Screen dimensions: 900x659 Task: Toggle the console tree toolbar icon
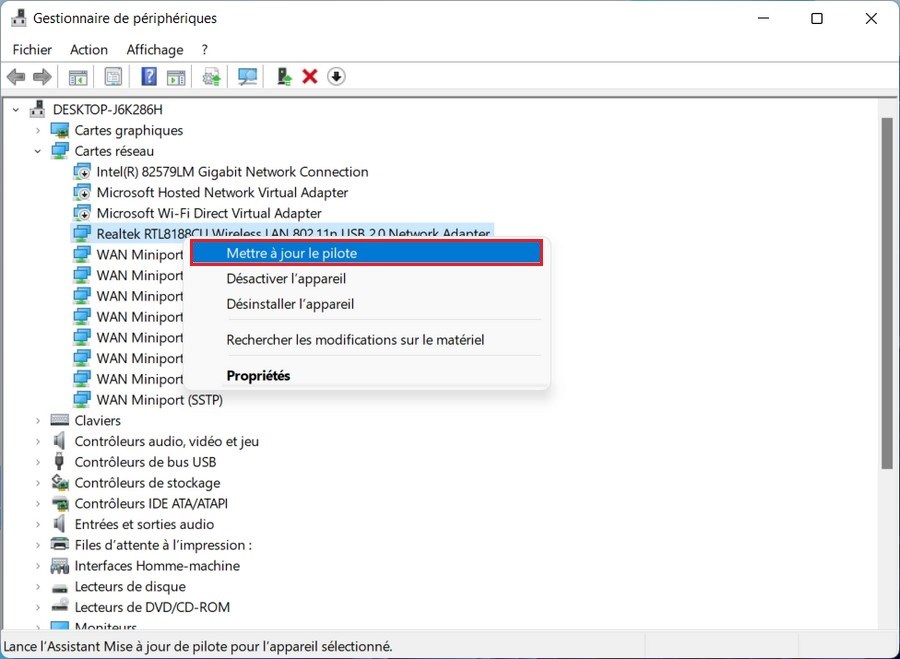click(x=78, y=77)
